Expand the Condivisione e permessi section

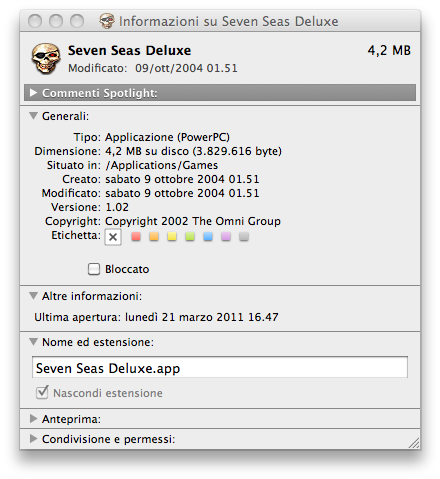(x=33, y=439)
